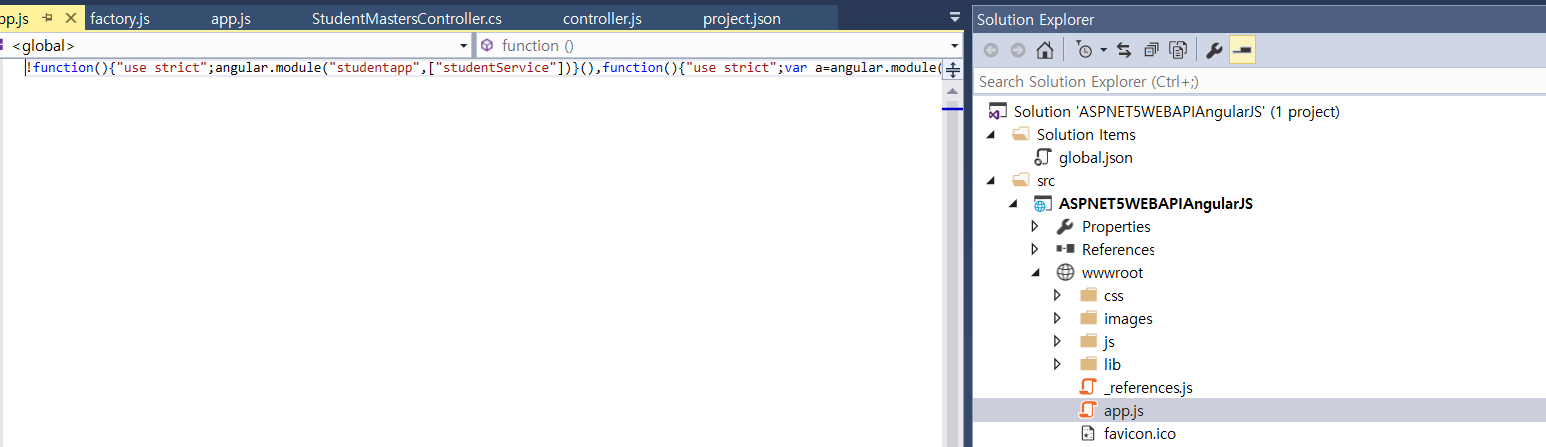
Task: Open Pending Changes Filter clock icon
Action: pyautogui.click(x=1085, y=50)
